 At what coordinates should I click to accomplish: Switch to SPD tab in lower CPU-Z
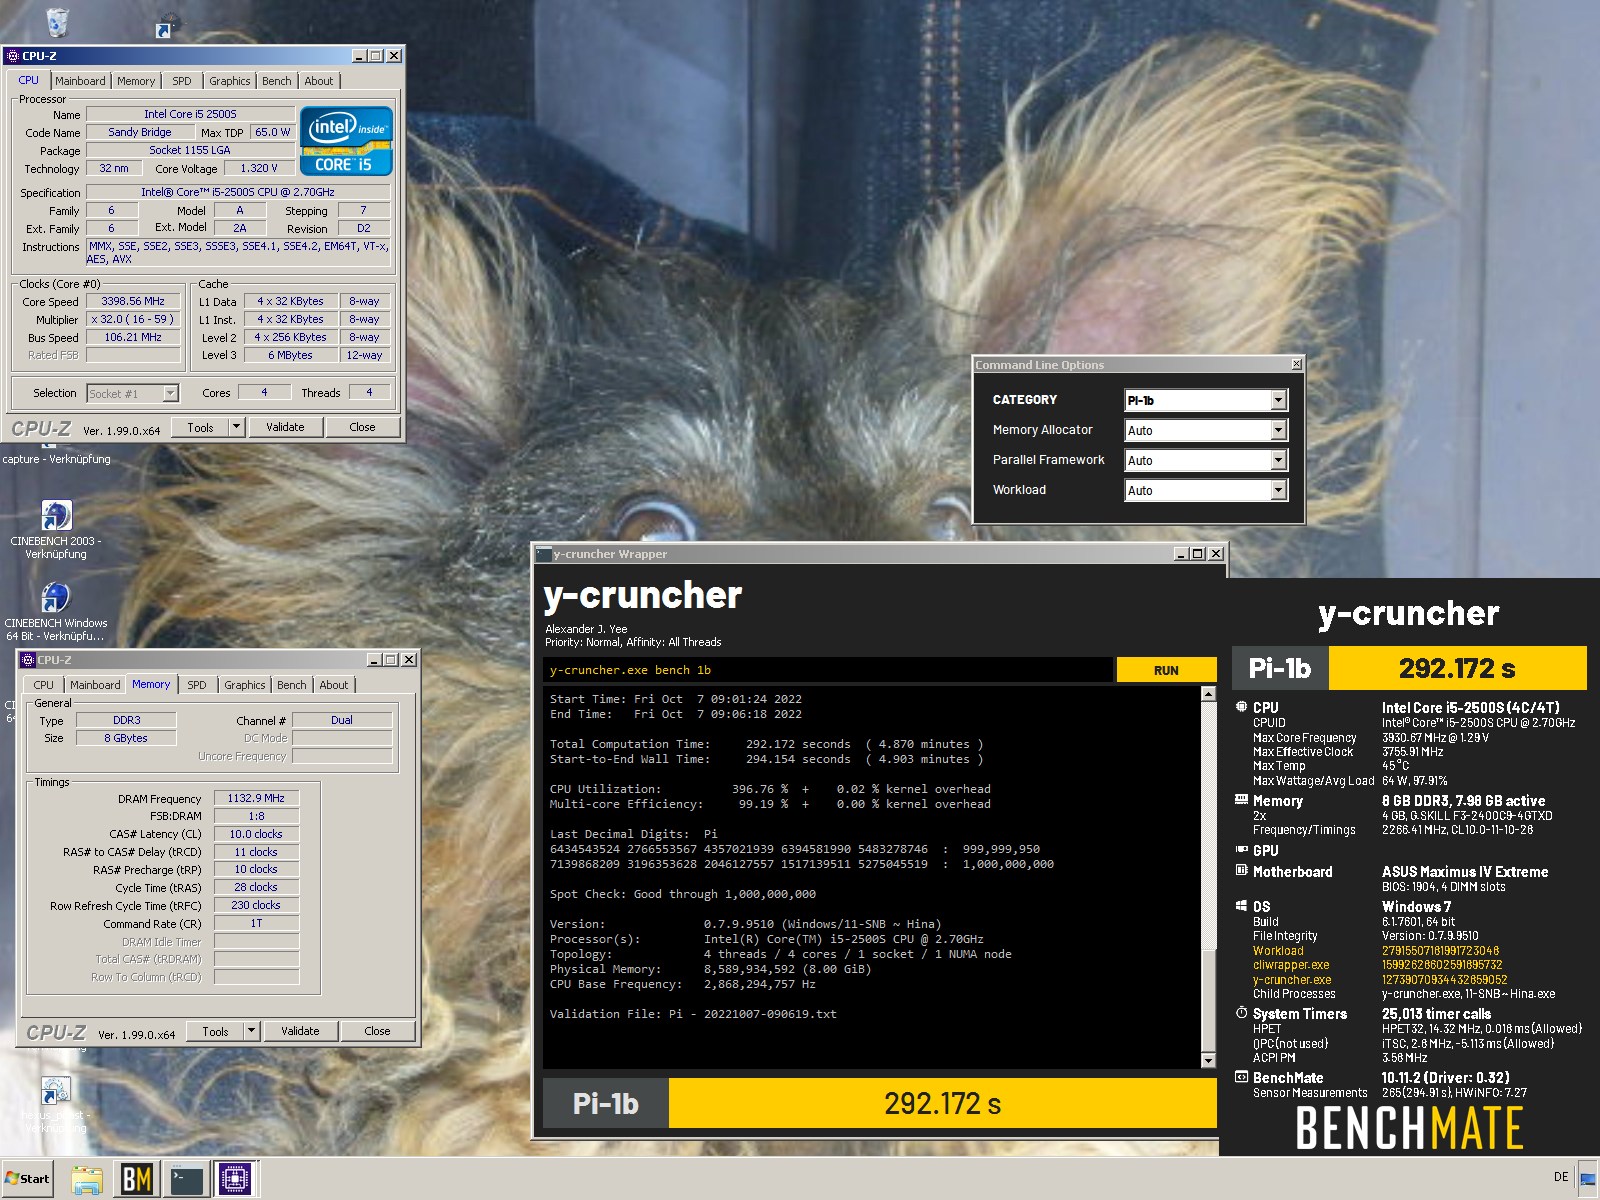197,685
